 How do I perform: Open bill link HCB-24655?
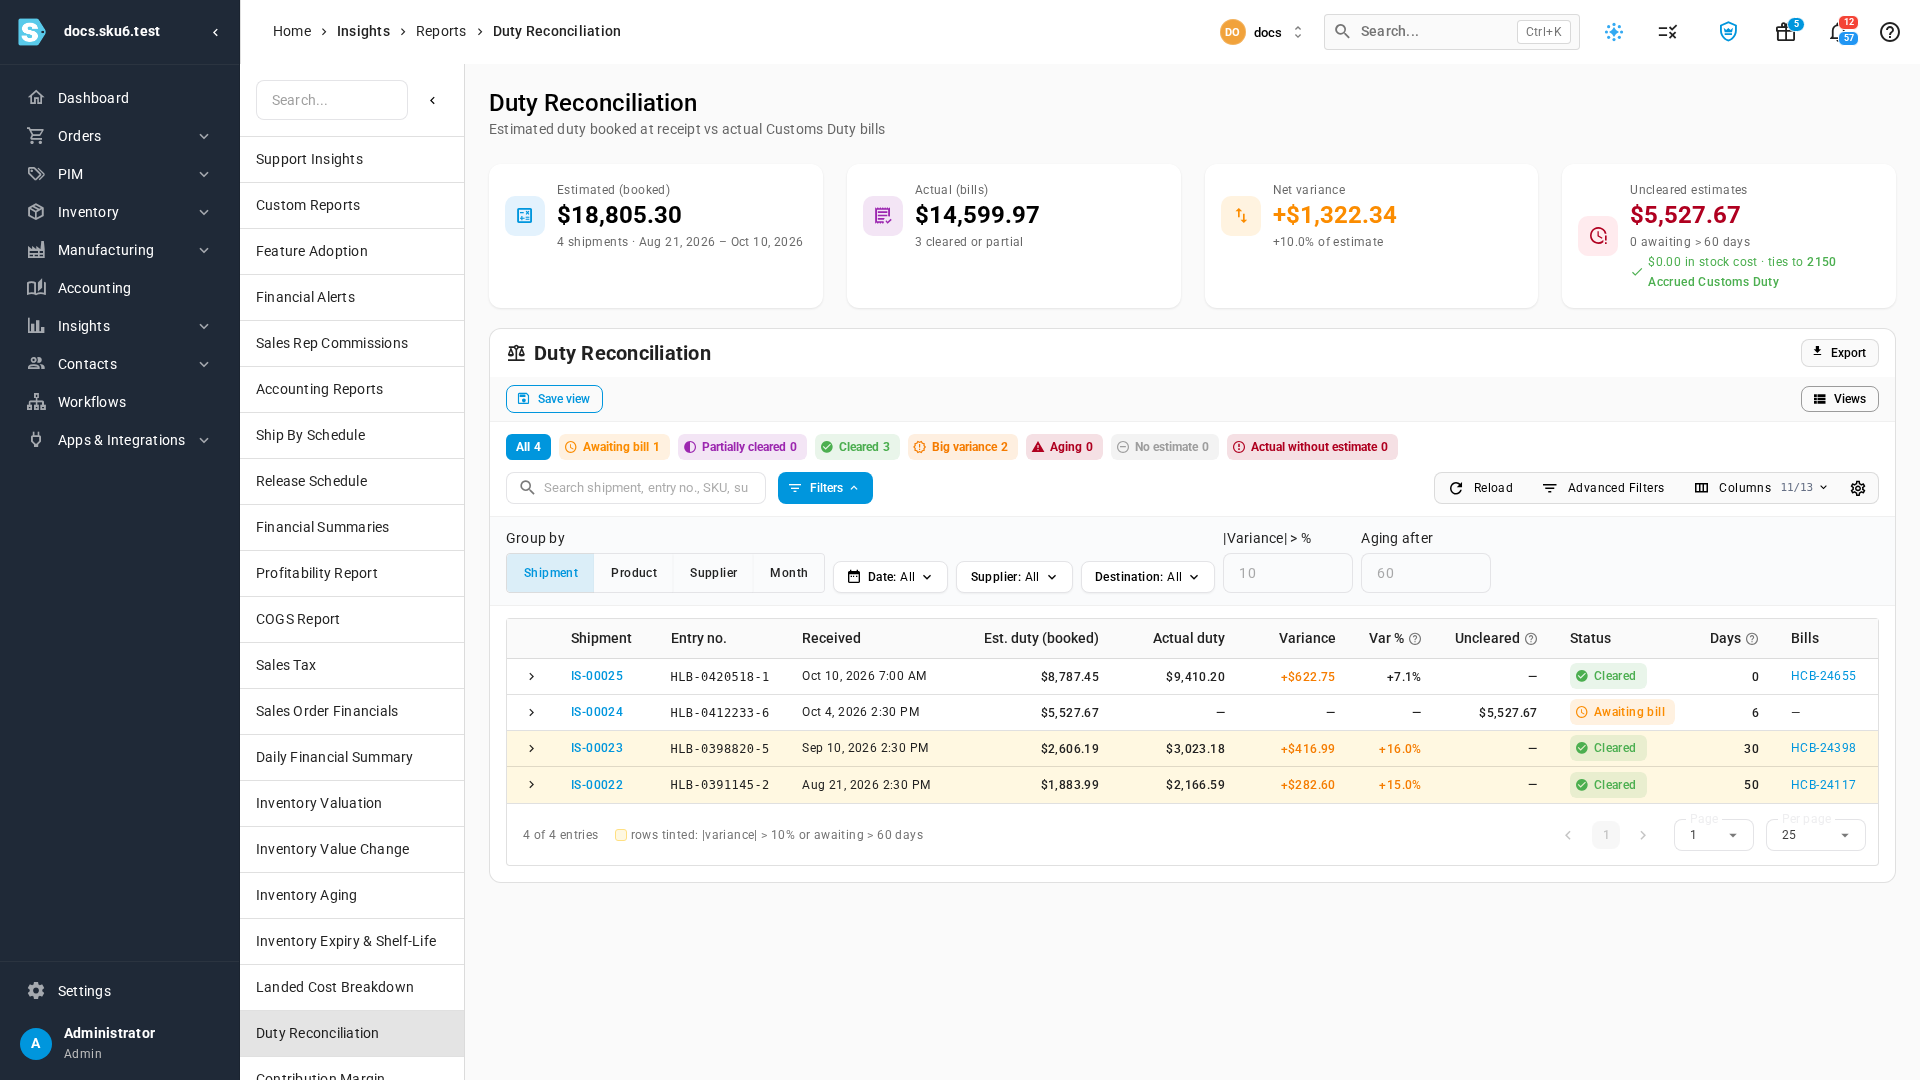pyautogui.click(x=1822, y=676)
